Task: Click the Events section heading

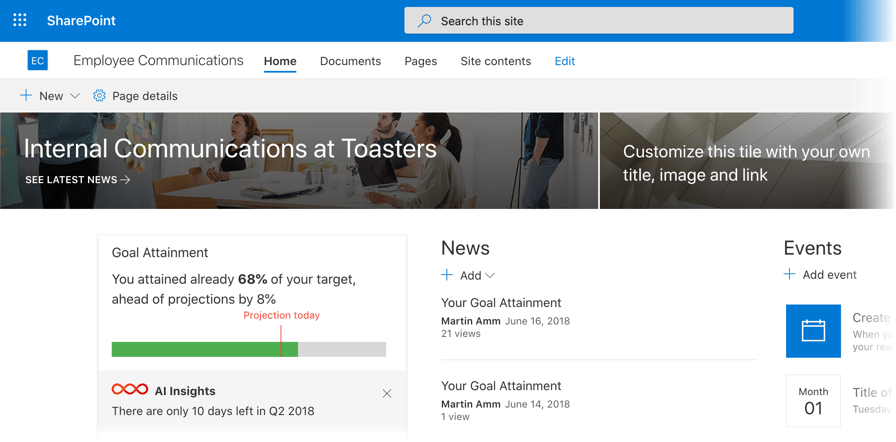Action: point(813,248)
